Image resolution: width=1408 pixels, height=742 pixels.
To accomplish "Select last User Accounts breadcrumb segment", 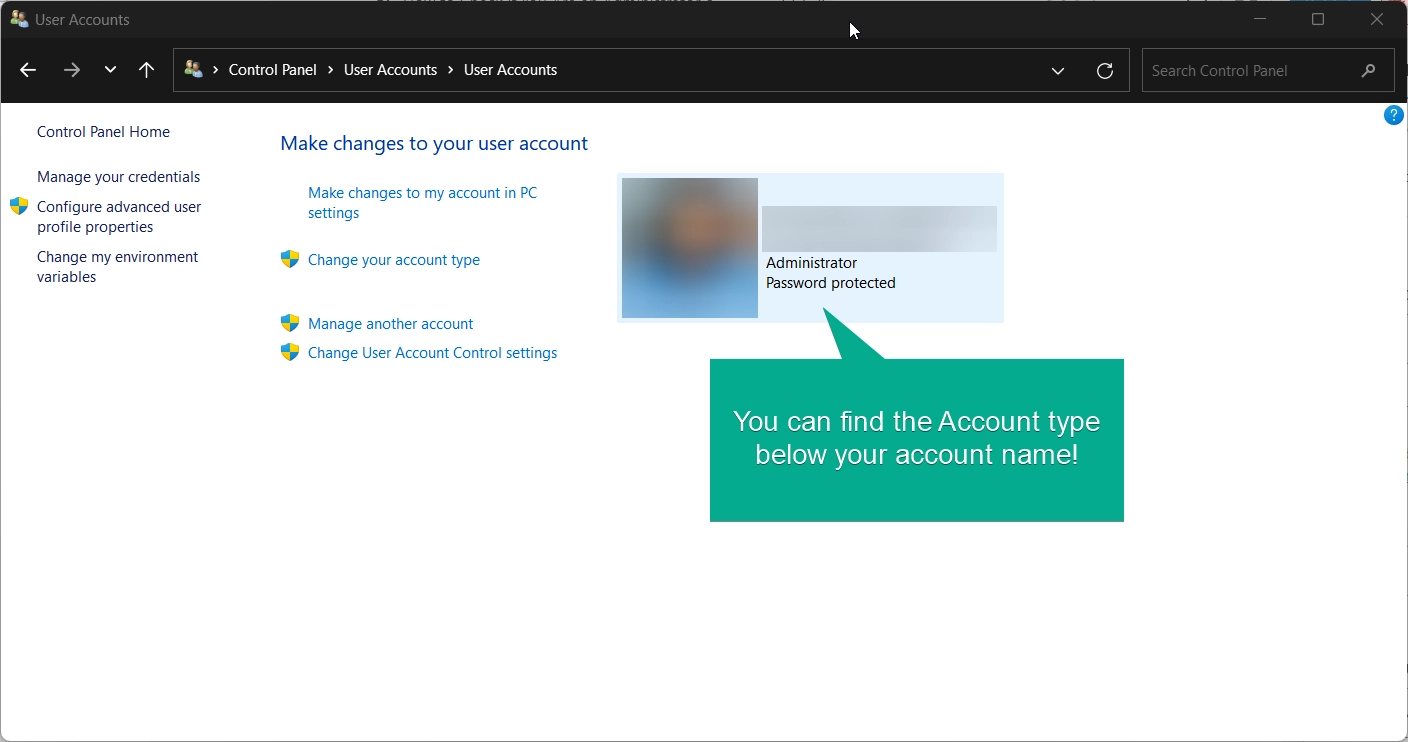I will coord(510,70).
